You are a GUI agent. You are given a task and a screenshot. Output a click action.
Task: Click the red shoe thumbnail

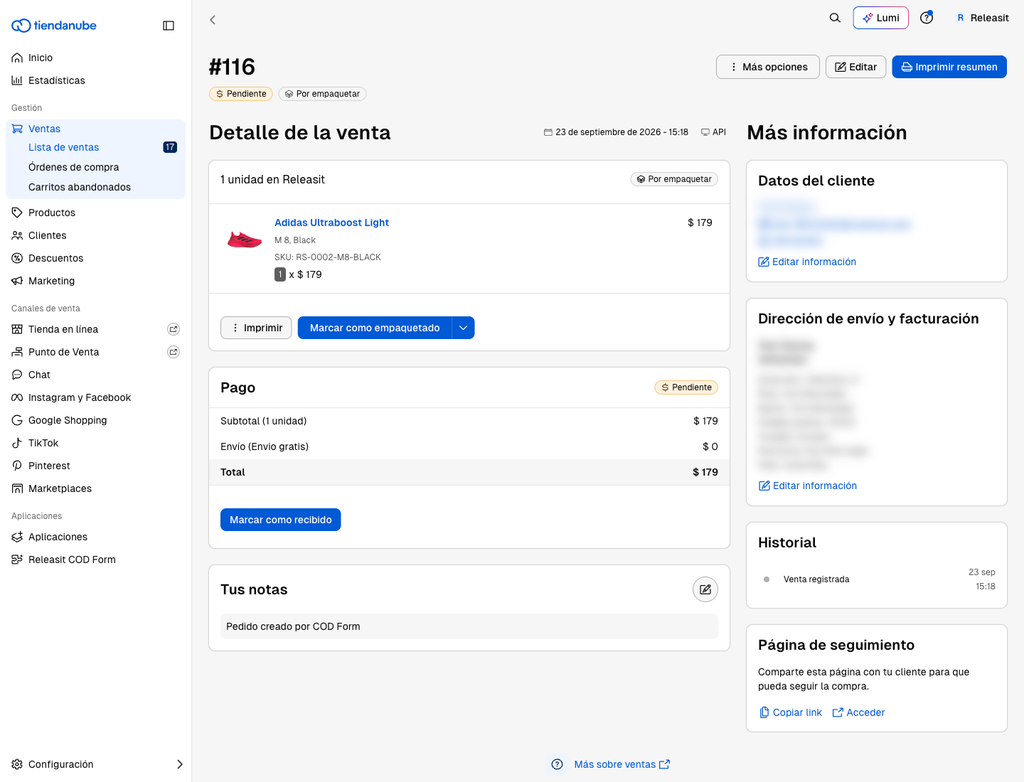coord(244,240)
